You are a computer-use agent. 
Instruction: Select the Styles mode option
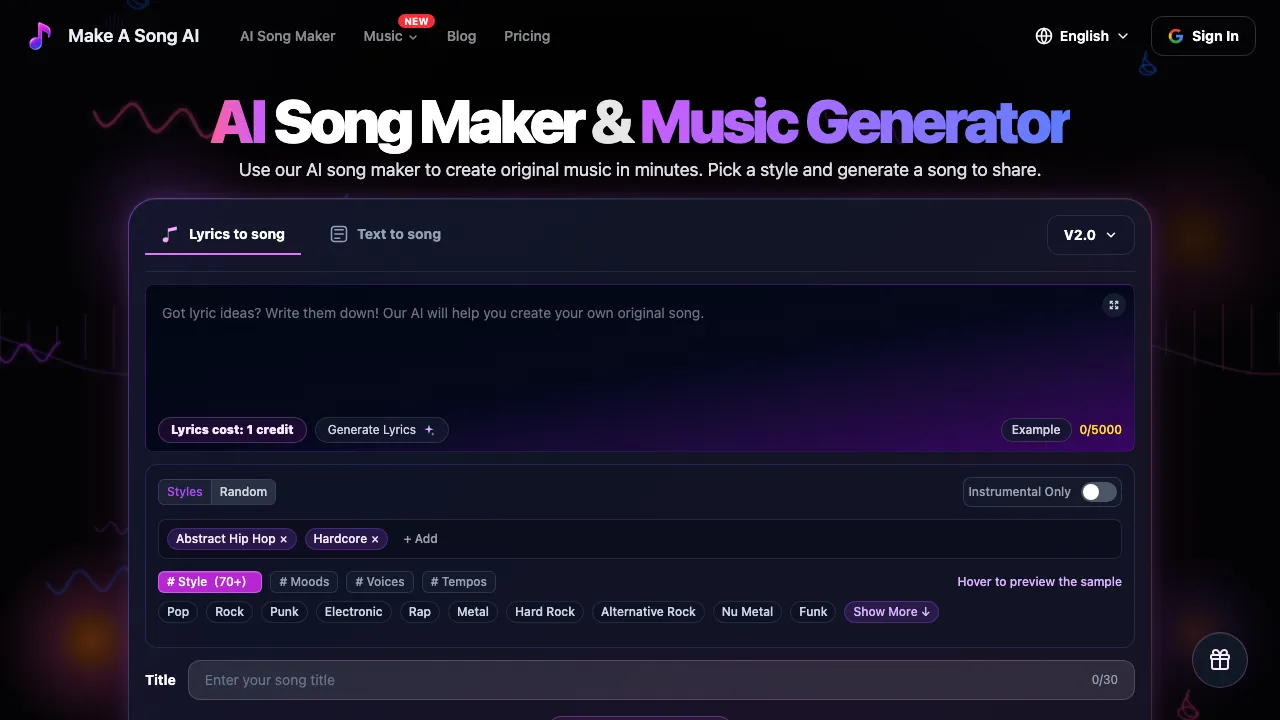[x=185, y=492]
